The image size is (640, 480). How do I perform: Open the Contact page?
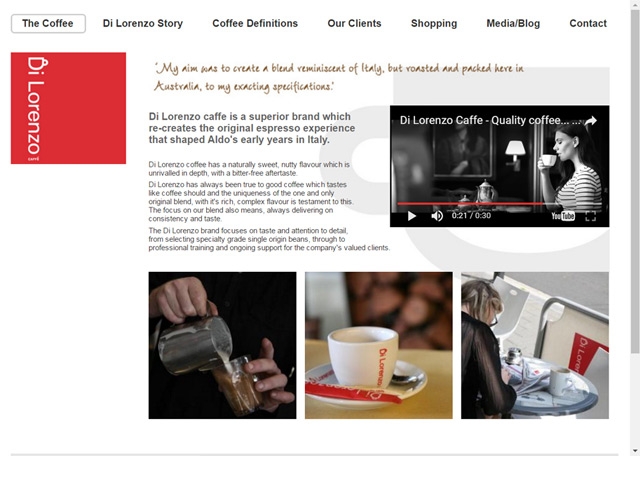pos(588,23)
